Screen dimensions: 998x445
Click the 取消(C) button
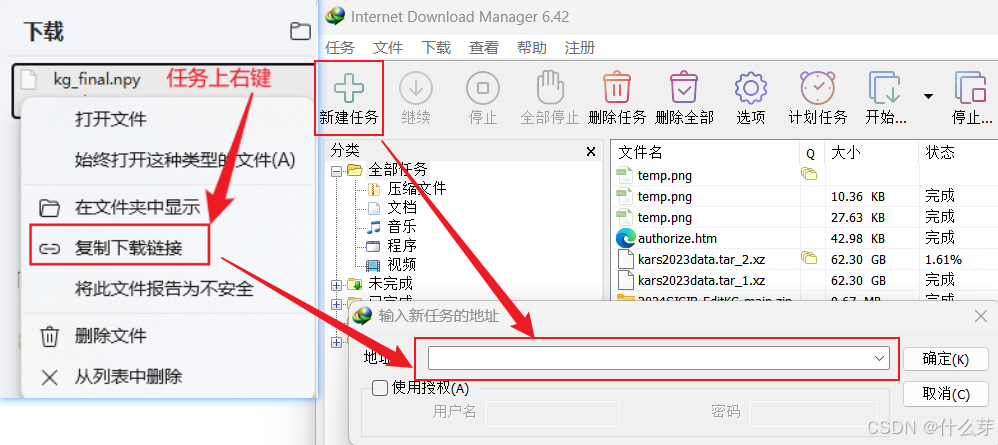click(x=946, y=394)
